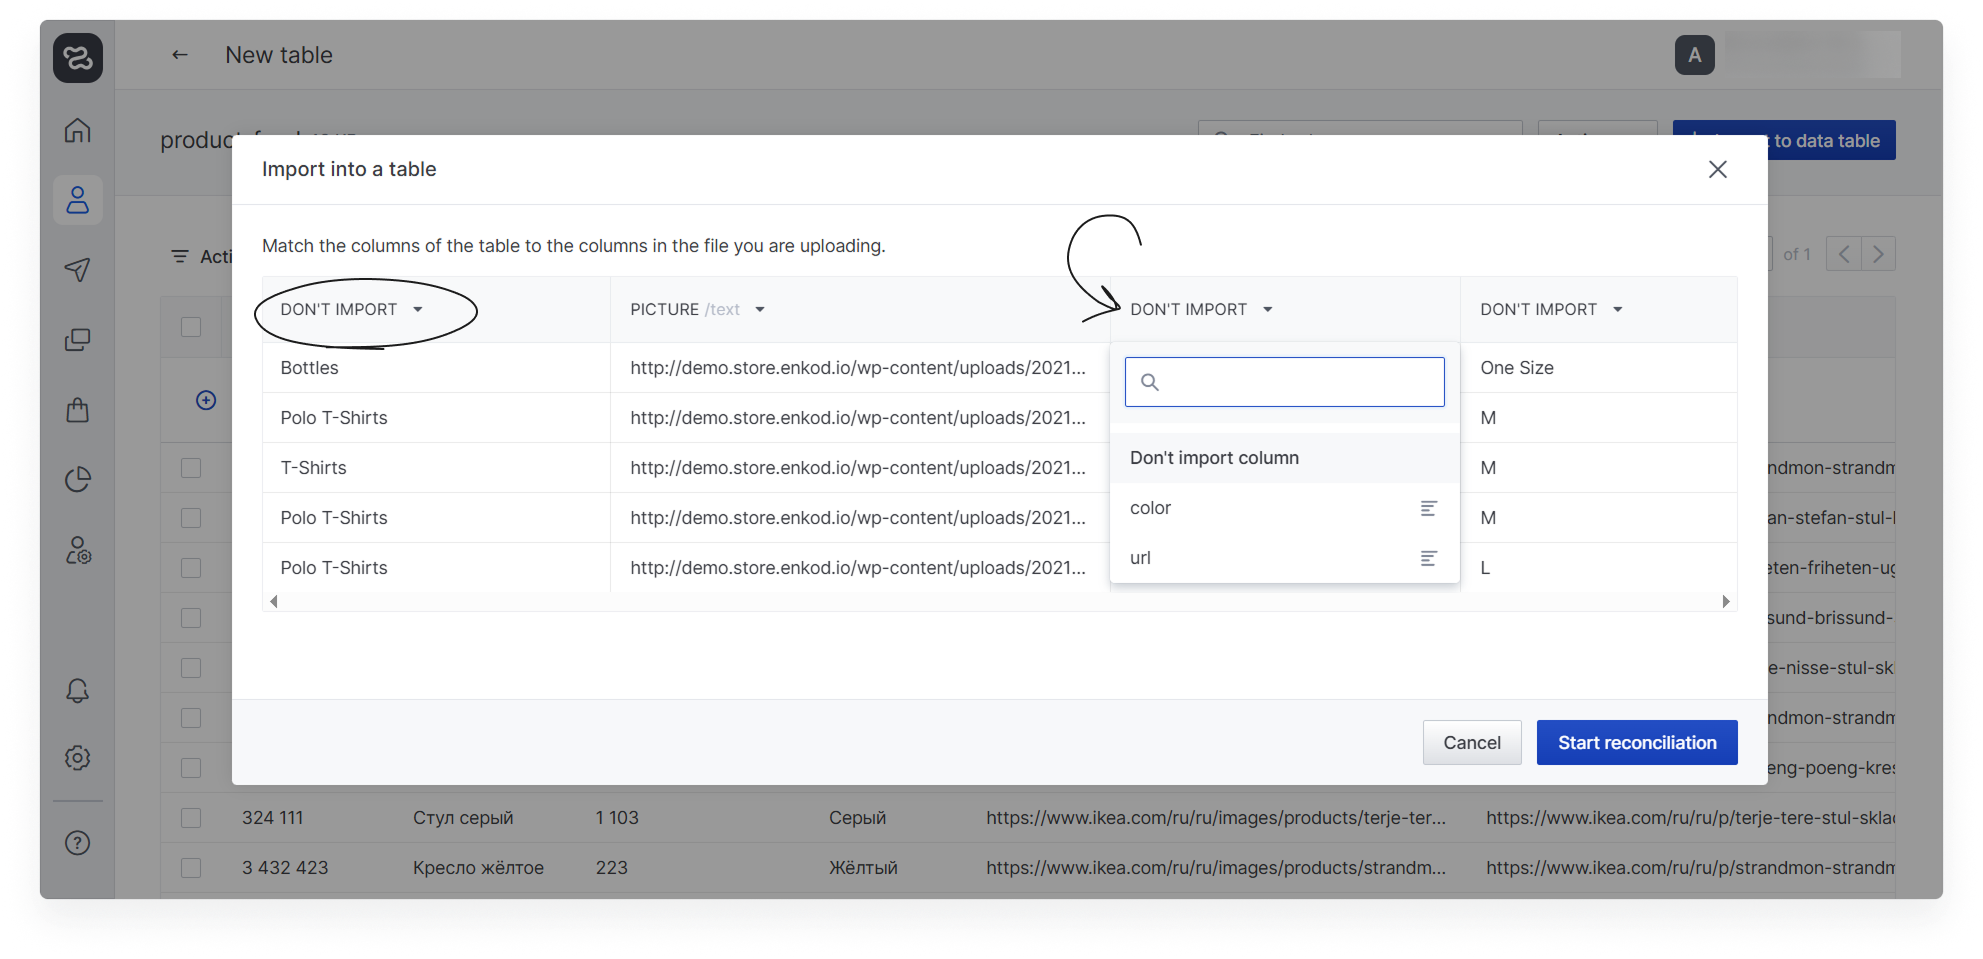This screenshot has height=959, width=1983.
Task: Expand the last DON'T IMPORT dropdown above One Size
Action: point(1551,310)
